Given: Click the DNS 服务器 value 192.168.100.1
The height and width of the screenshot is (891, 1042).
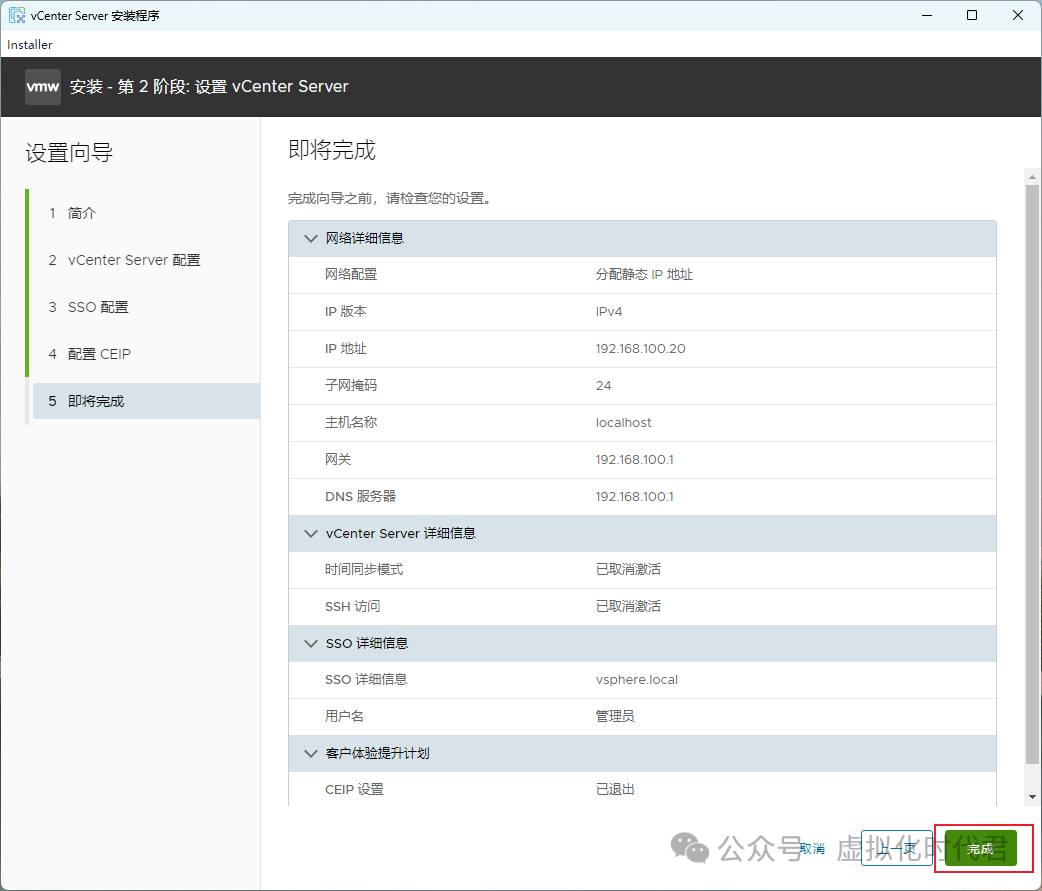Looking at the screenshot, I should click(x=635, y=497).
